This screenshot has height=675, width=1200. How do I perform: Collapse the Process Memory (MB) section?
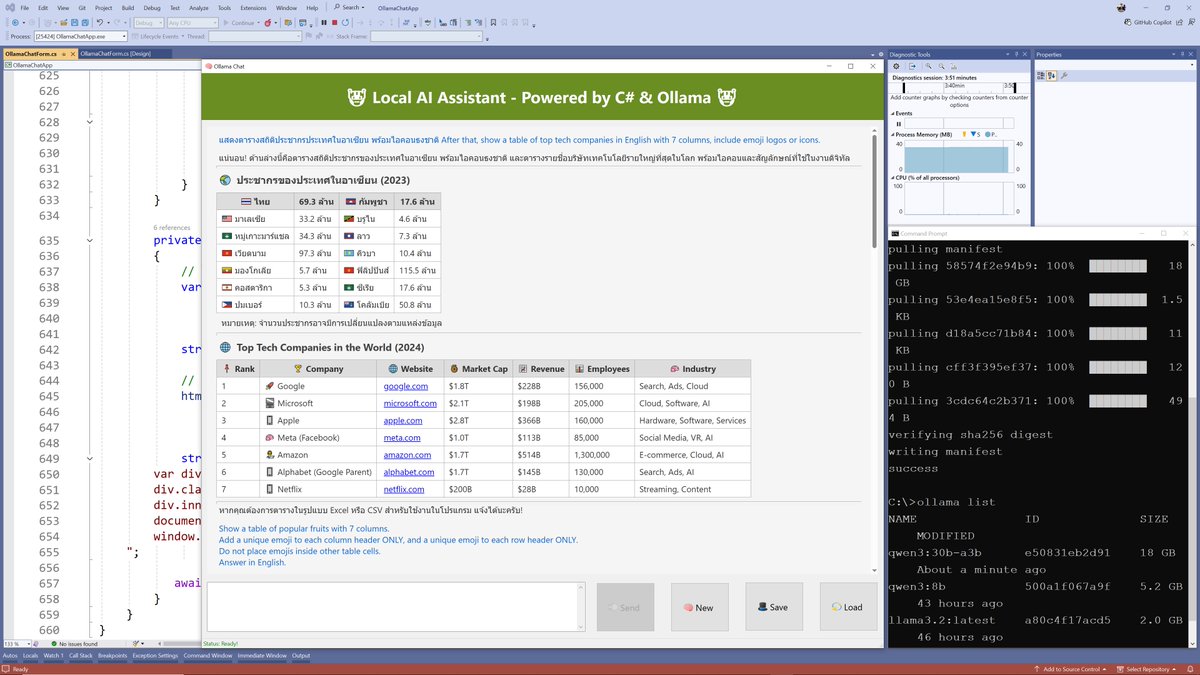893,133
